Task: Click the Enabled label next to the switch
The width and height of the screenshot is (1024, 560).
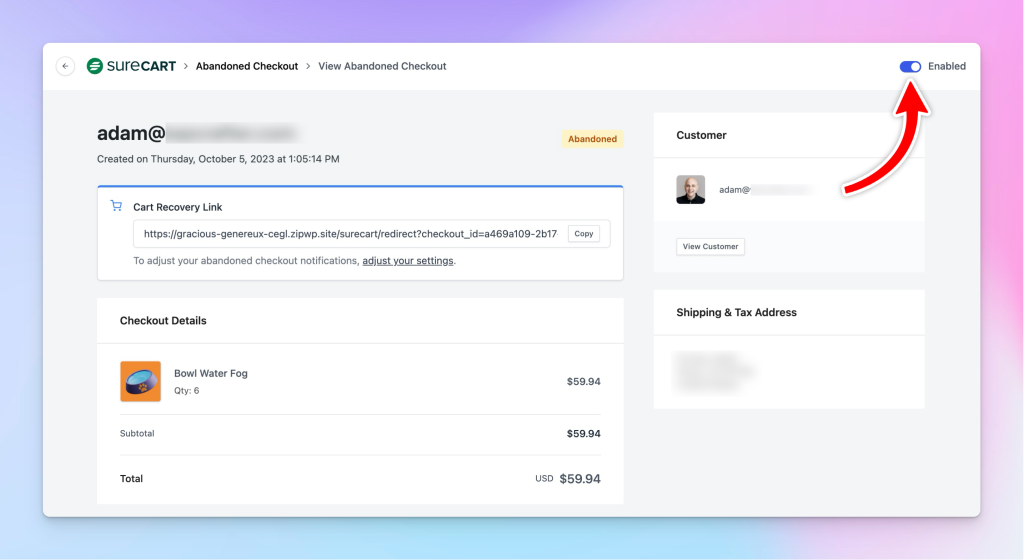Action: [x=946, y=67]
